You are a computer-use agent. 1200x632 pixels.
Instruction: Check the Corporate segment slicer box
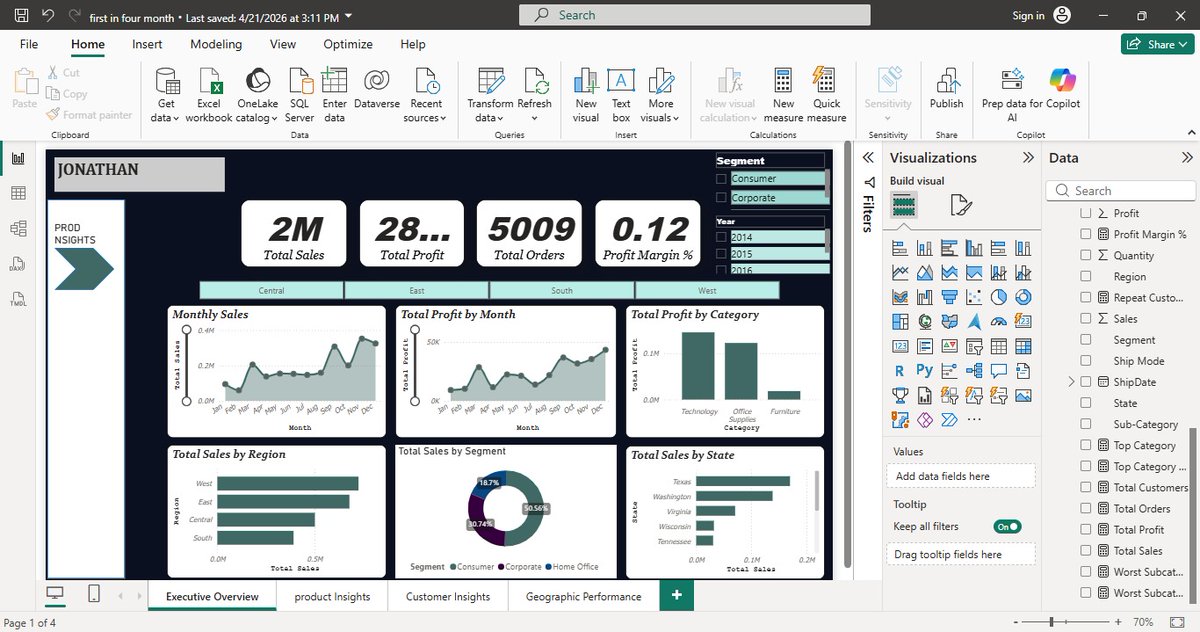[722, 198]
